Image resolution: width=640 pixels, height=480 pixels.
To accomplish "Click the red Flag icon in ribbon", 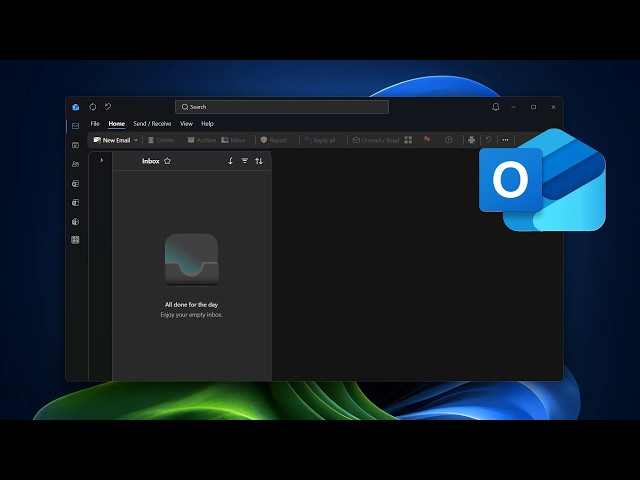I will (x=427, y=140).
